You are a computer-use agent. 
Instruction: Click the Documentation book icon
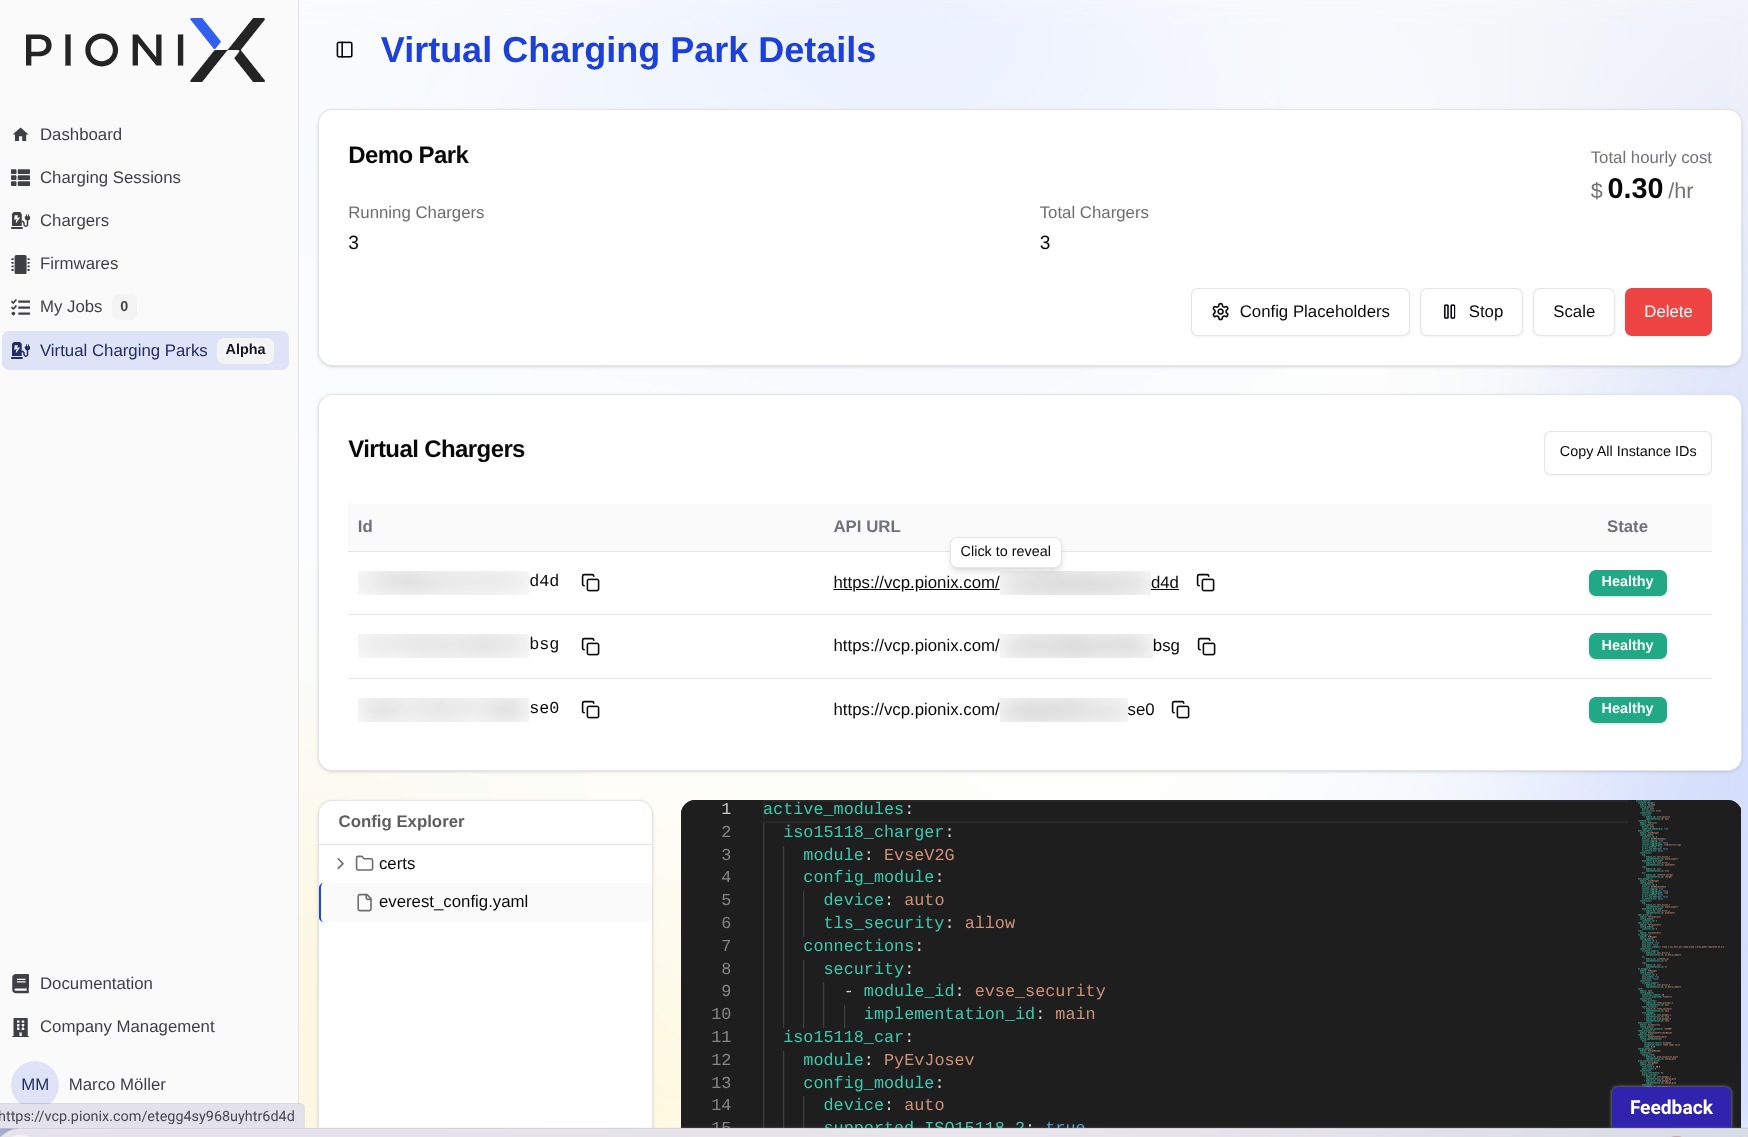[20, 984]
